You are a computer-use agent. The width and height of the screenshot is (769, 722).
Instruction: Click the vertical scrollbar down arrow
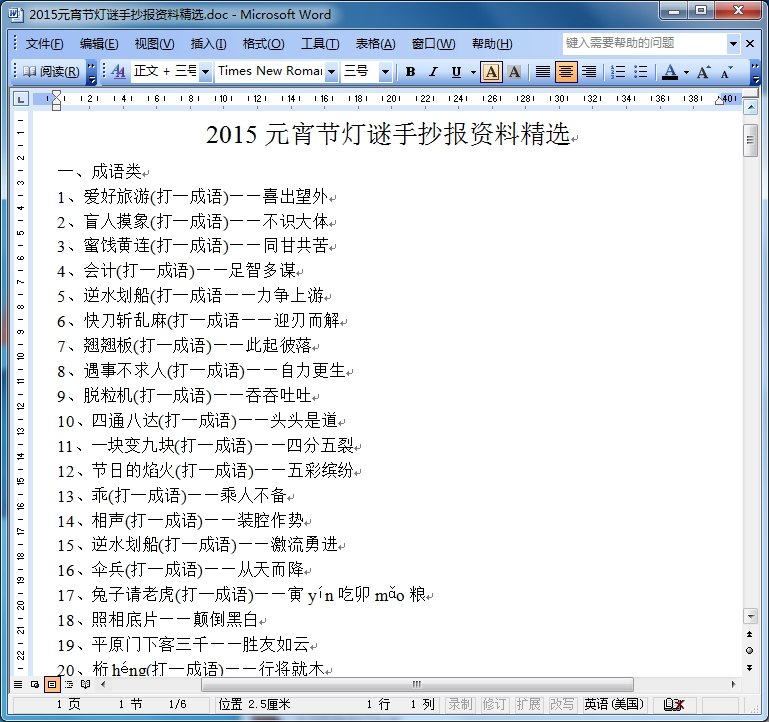[750, 615]
